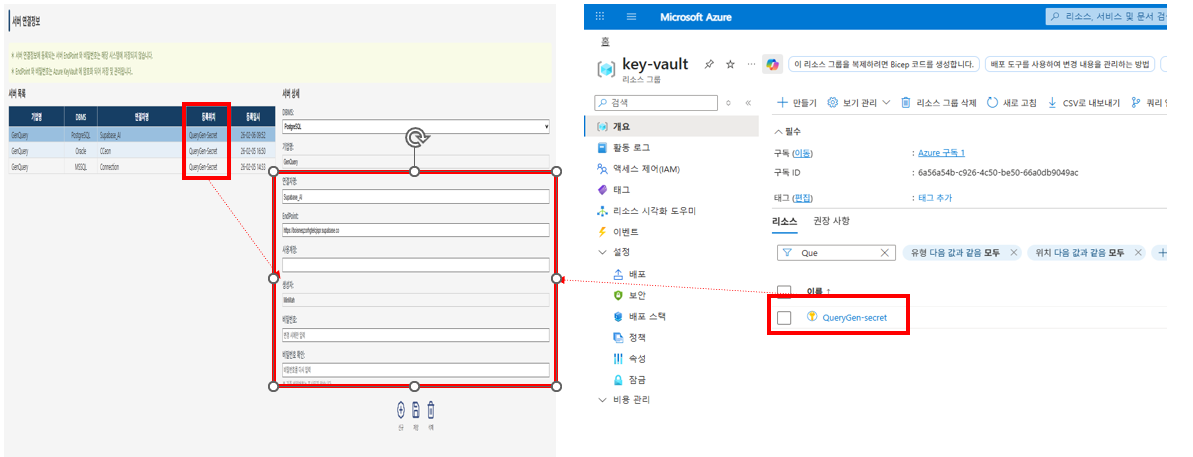The width and height of the screenshot is (1193, 457).
Task: Click the Azure sidebar 검색 box
Action: click(655, 103)
